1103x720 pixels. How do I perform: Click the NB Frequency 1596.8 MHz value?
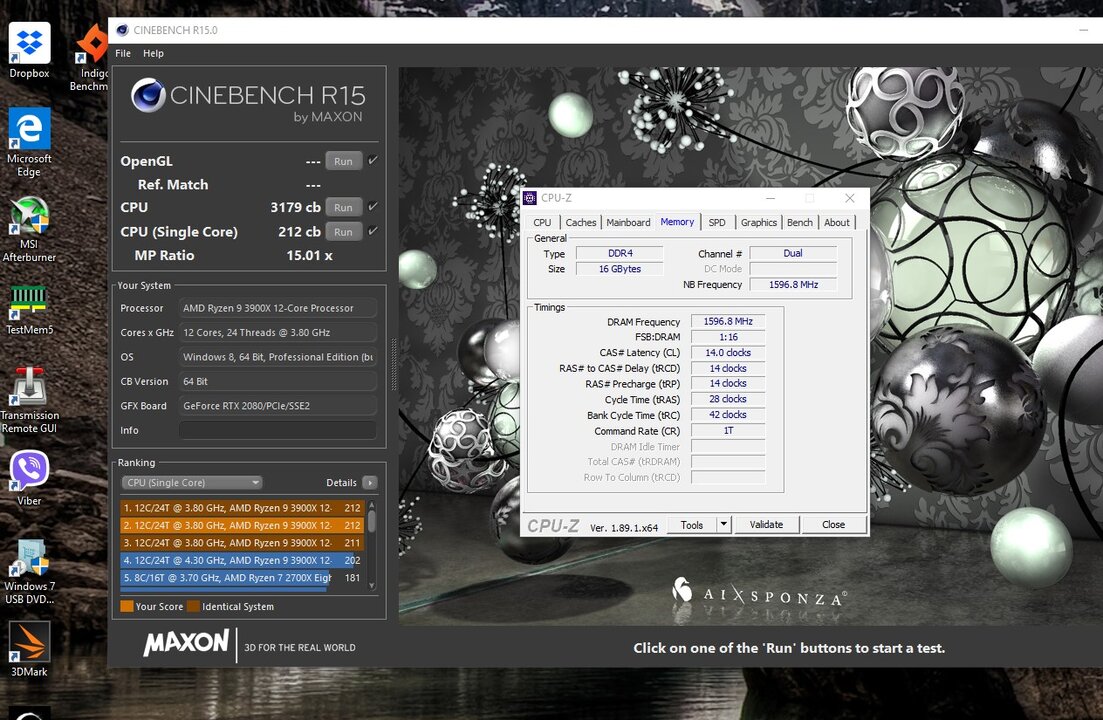click(793, 285)
